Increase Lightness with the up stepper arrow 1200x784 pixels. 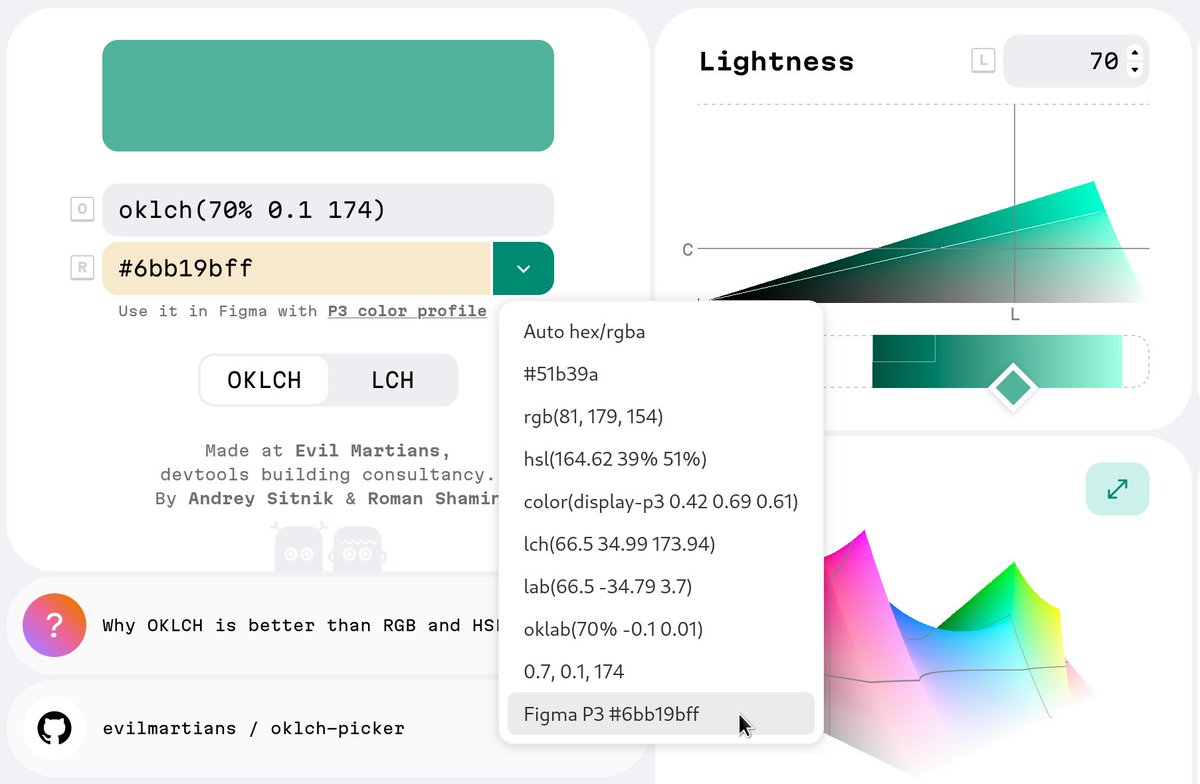pos(1134,53)
